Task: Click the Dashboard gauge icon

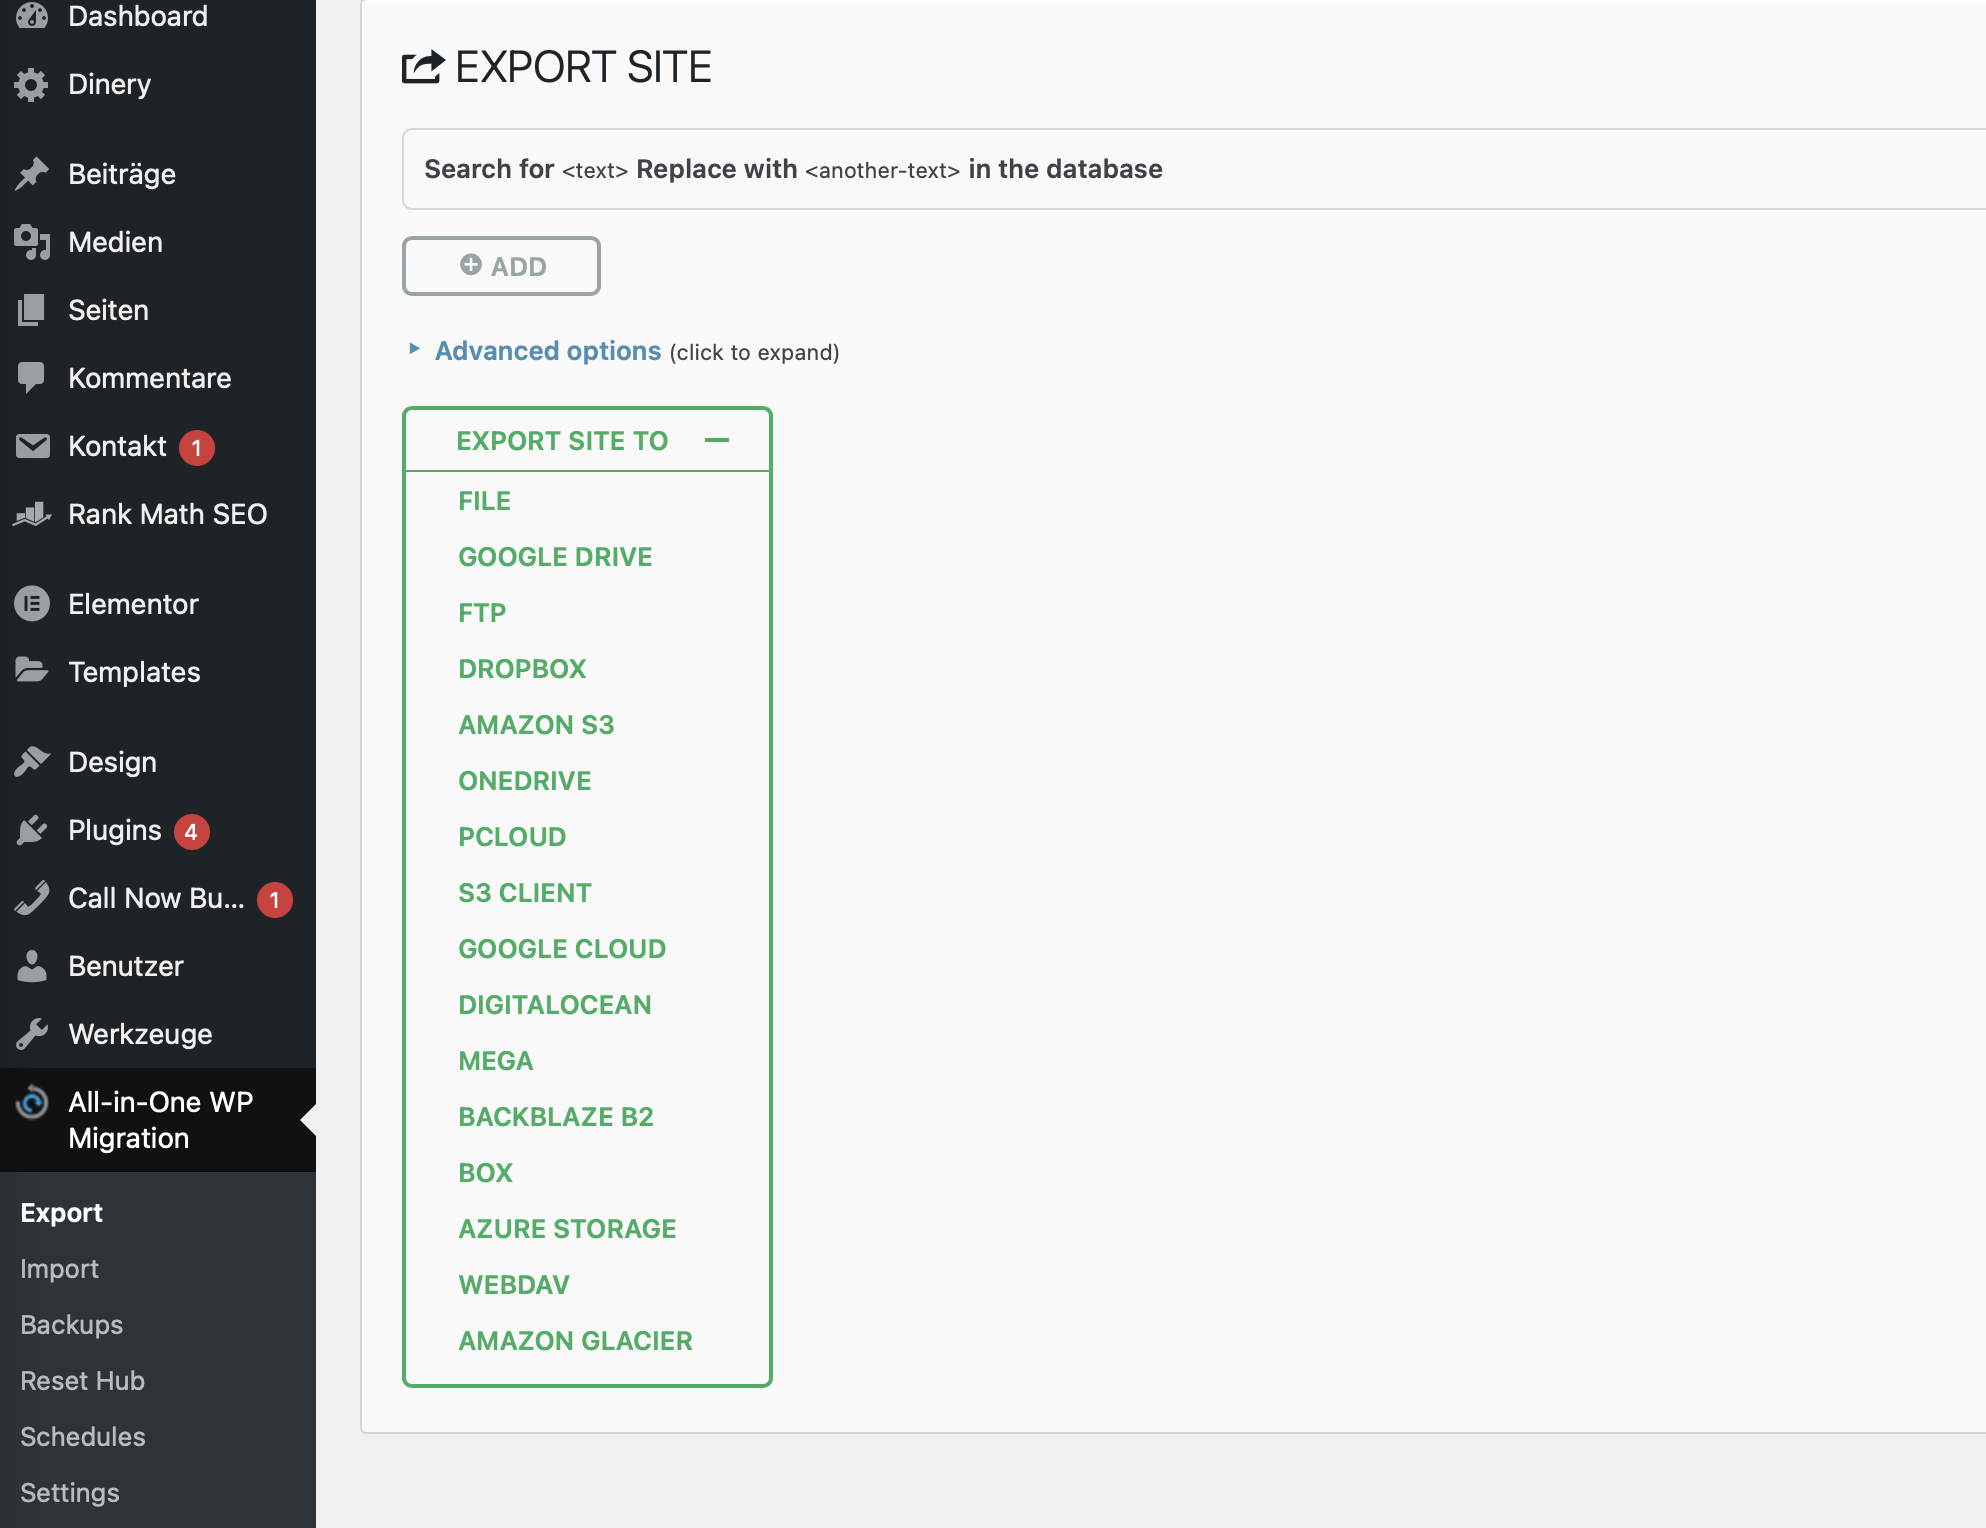Action: pyautogui.click(x=32, y=16)
